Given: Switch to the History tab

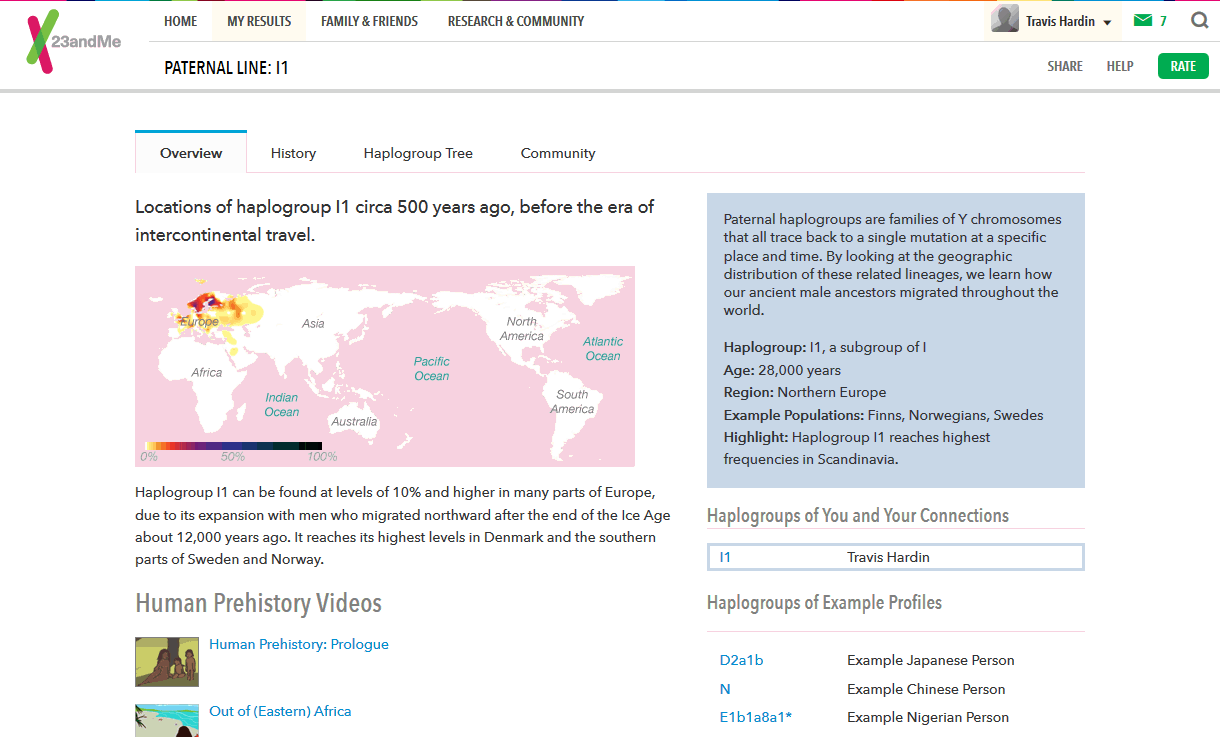Looking at the screenshot, I should pyautogui.click(x=293, y=153).
